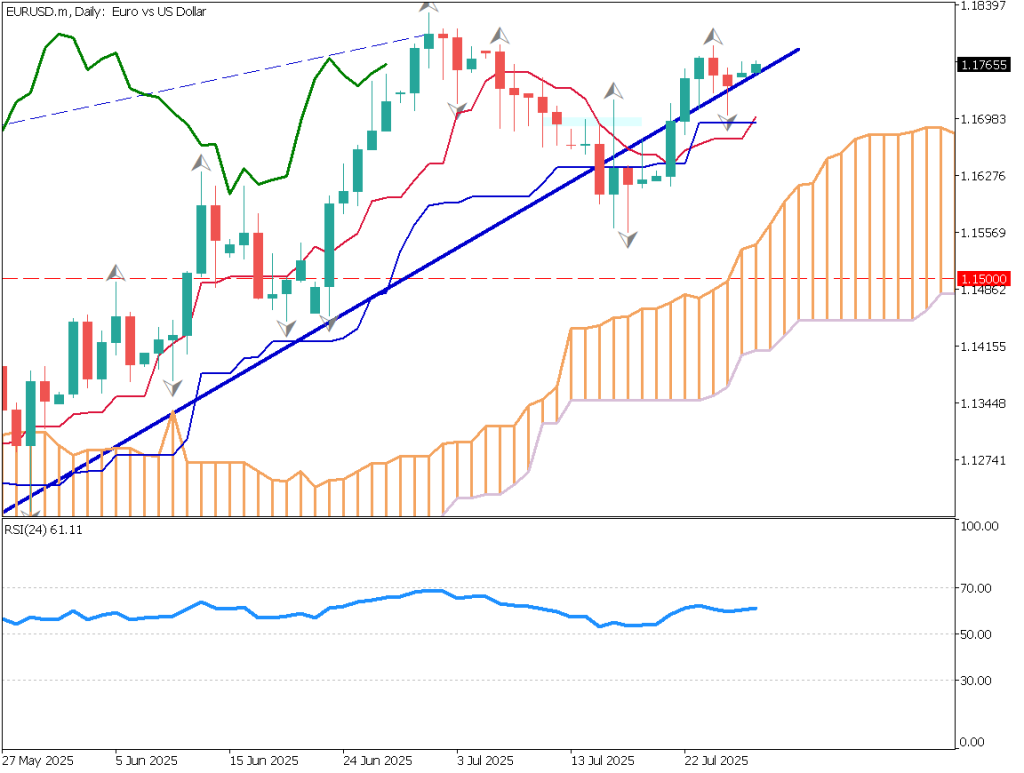Click the 1.18397 price axis label
This screenshot has width=1024, height=773.
[982, 6]
